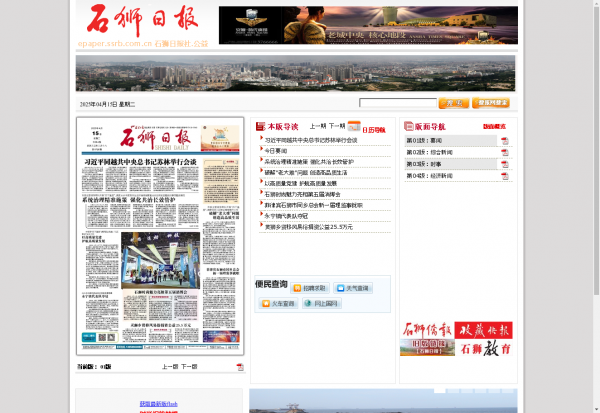The width and height of the screenshot is (600, 413).
Task: Open the 火车查询 train lookup shortcut
Action: click(277, 303)
